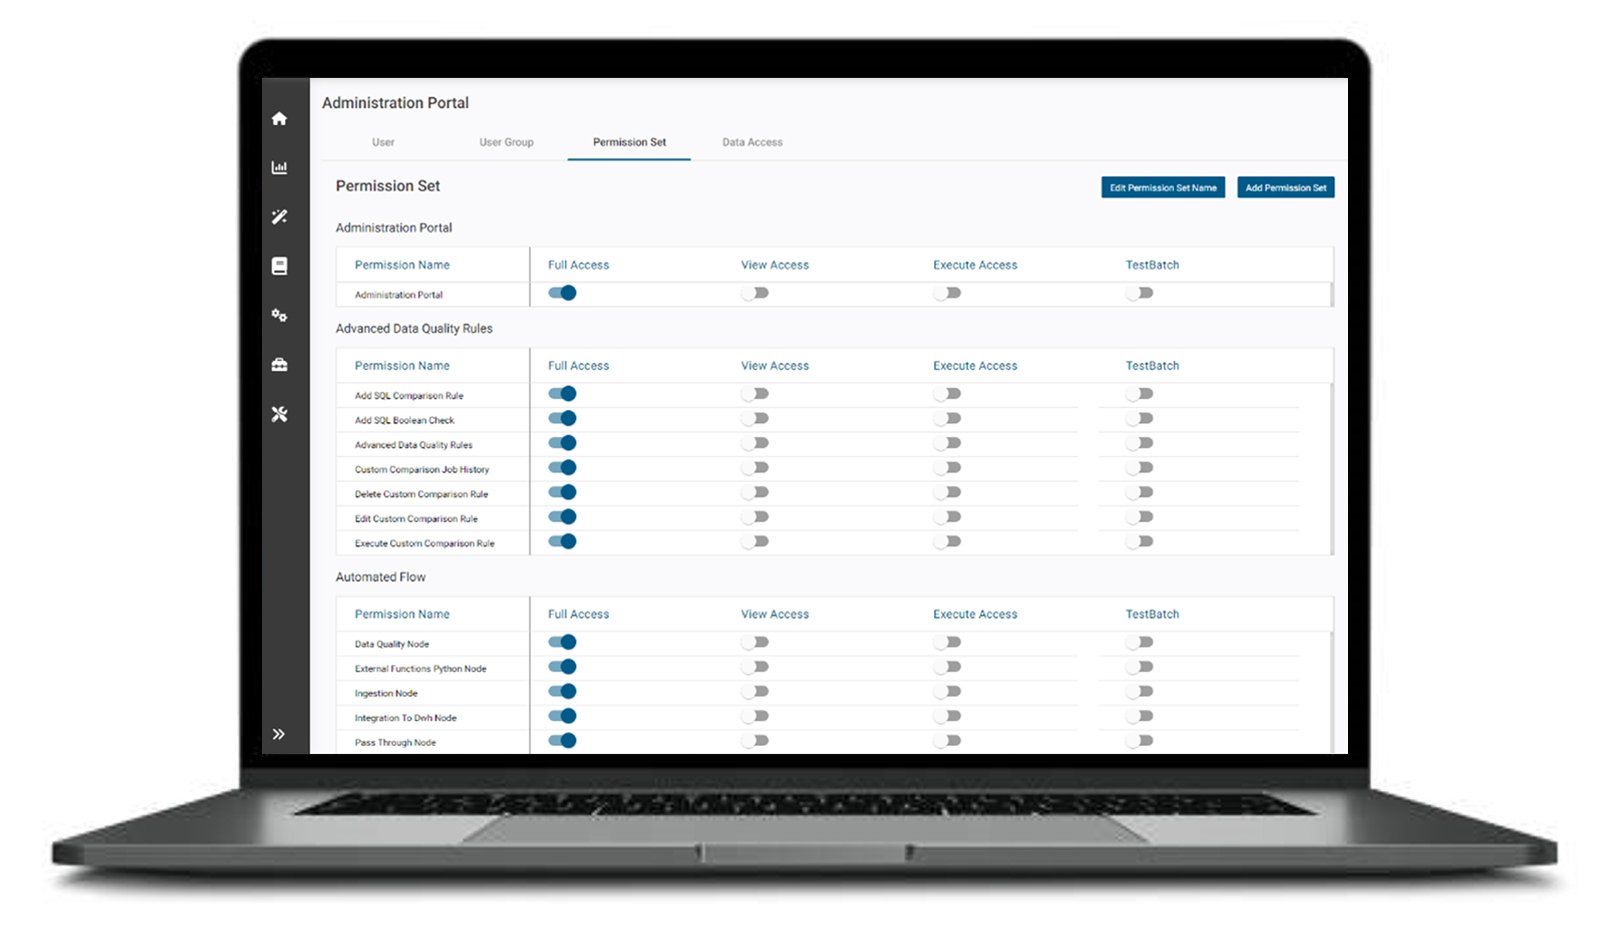Toggle Full Access for Custom Comparison Job History
Screen dimensions: 1610x931
pyautogui.click(x=562, y=468)
